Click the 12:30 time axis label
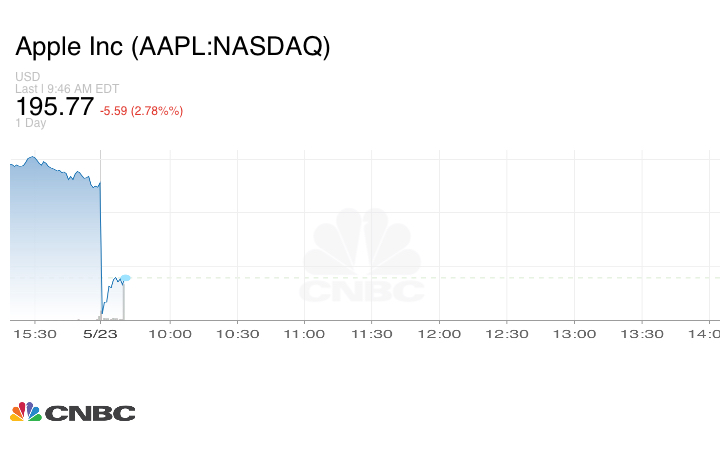The height and width of the screenshot is (450, 720). click(506, 334)
